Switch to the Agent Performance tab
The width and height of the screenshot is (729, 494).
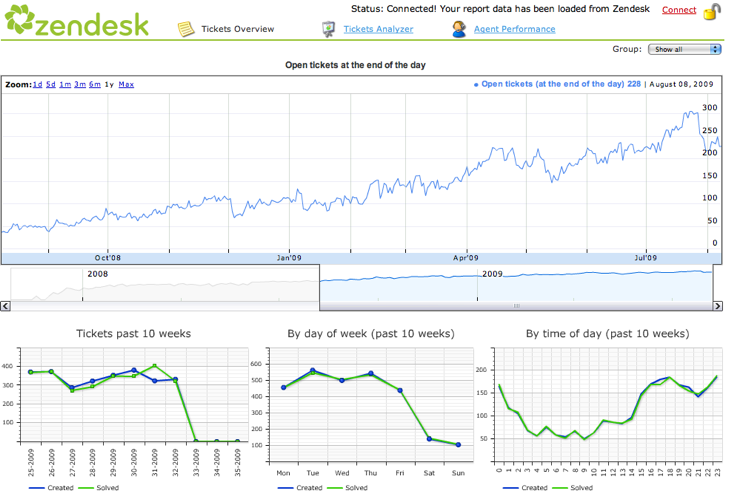point(515,29)
